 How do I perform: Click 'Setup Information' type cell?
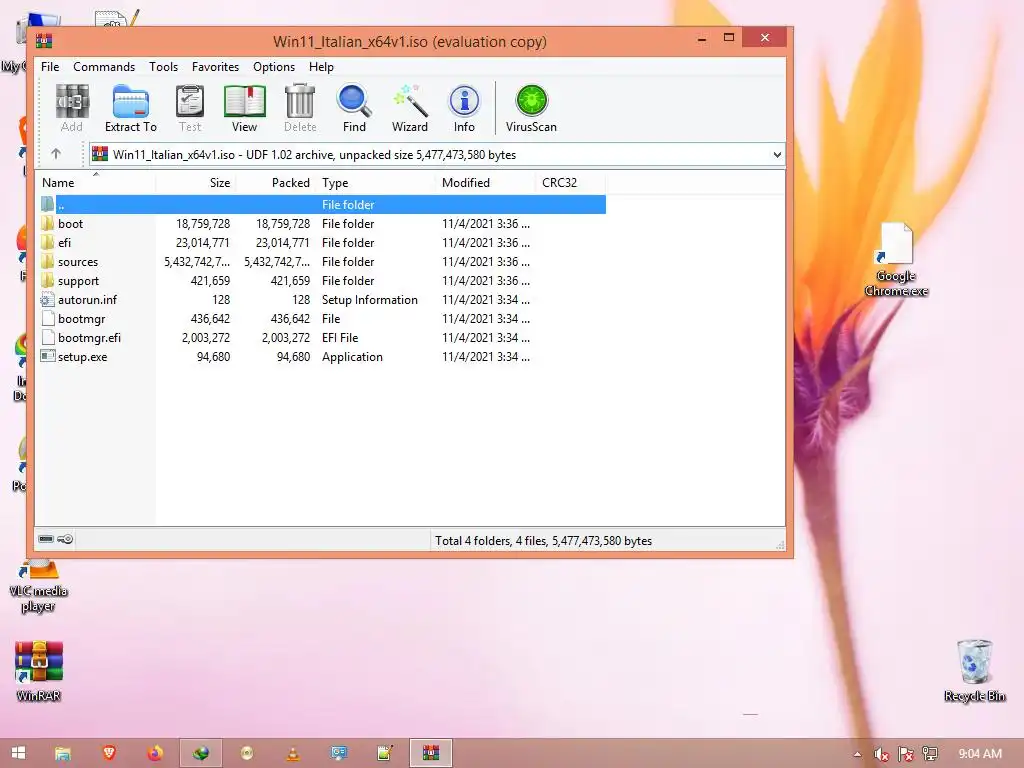pyautogui.click(x=370, y=300)
